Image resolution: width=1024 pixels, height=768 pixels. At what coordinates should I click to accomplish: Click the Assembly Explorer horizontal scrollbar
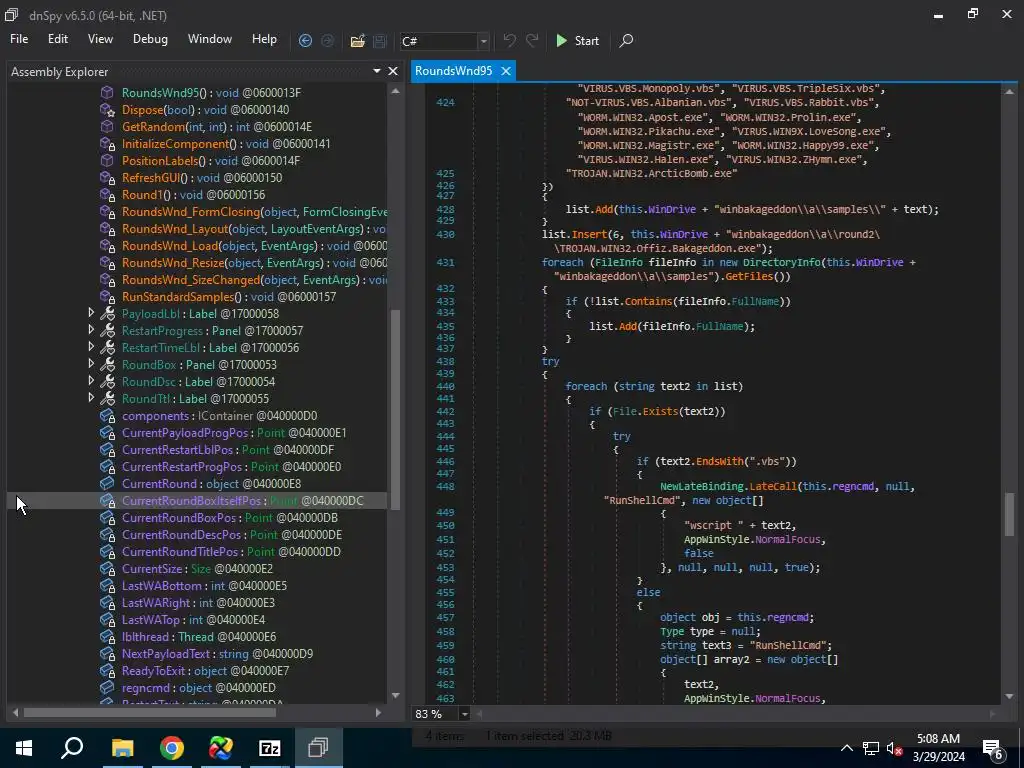pyautogui.click(x=150, y=712)
